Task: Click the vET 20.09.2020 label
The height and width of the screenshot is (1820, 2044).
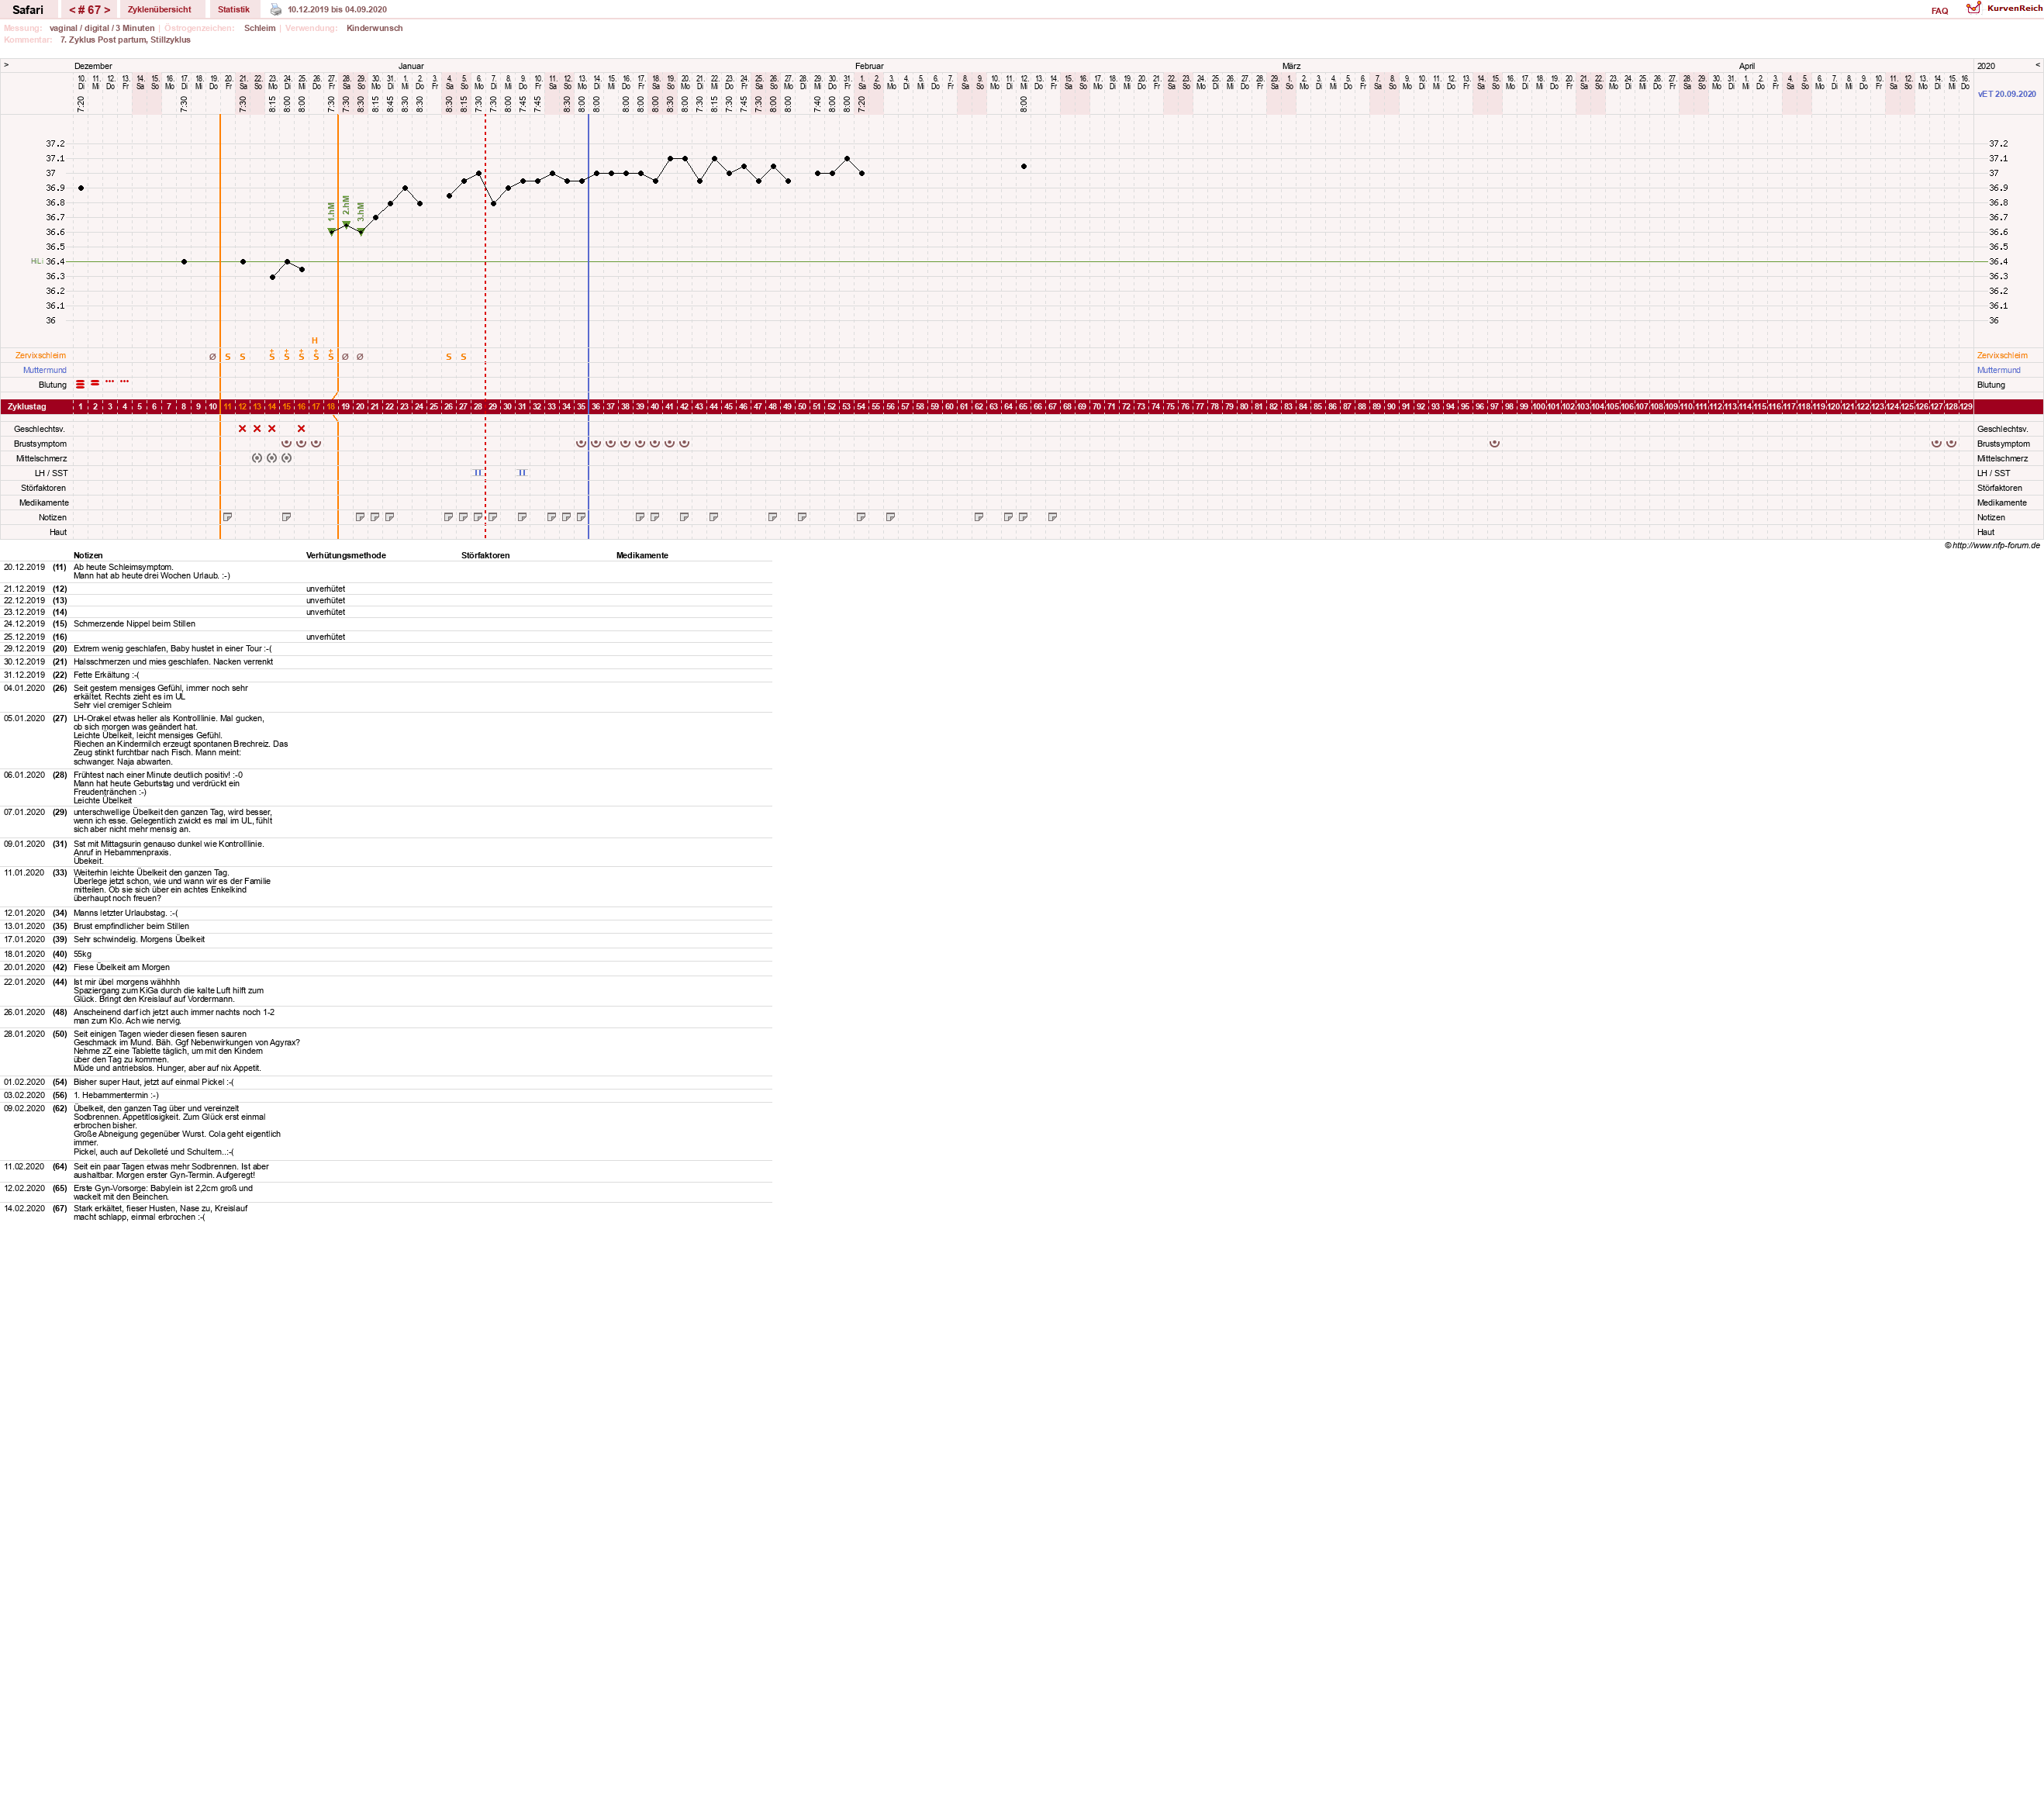Action: (x=2007, y=94)
